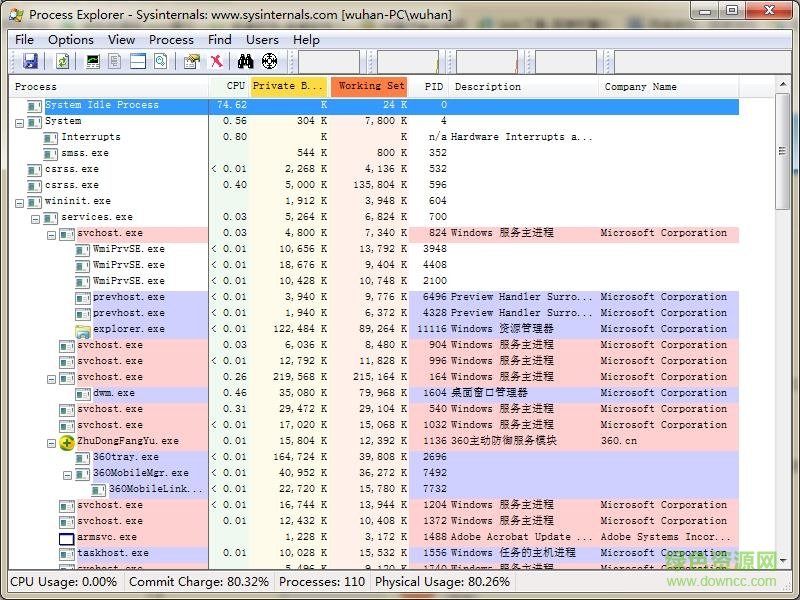Open the Users menu

click(x=262, y=39)
